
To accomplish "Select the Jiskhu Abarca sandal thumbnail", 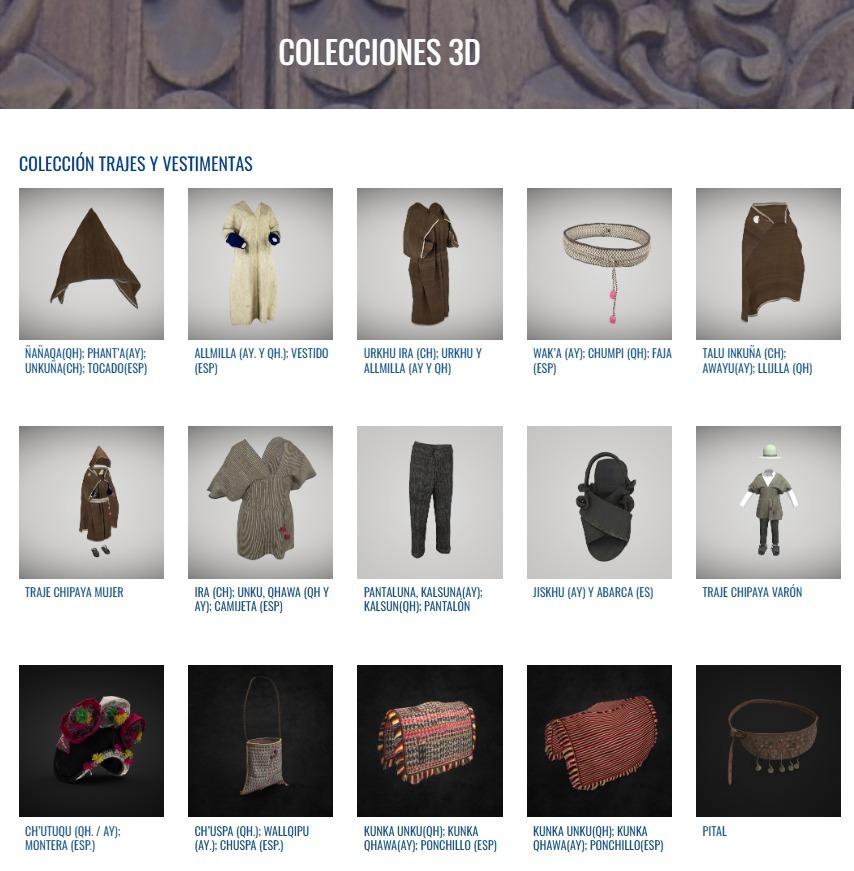I will 599,502.
